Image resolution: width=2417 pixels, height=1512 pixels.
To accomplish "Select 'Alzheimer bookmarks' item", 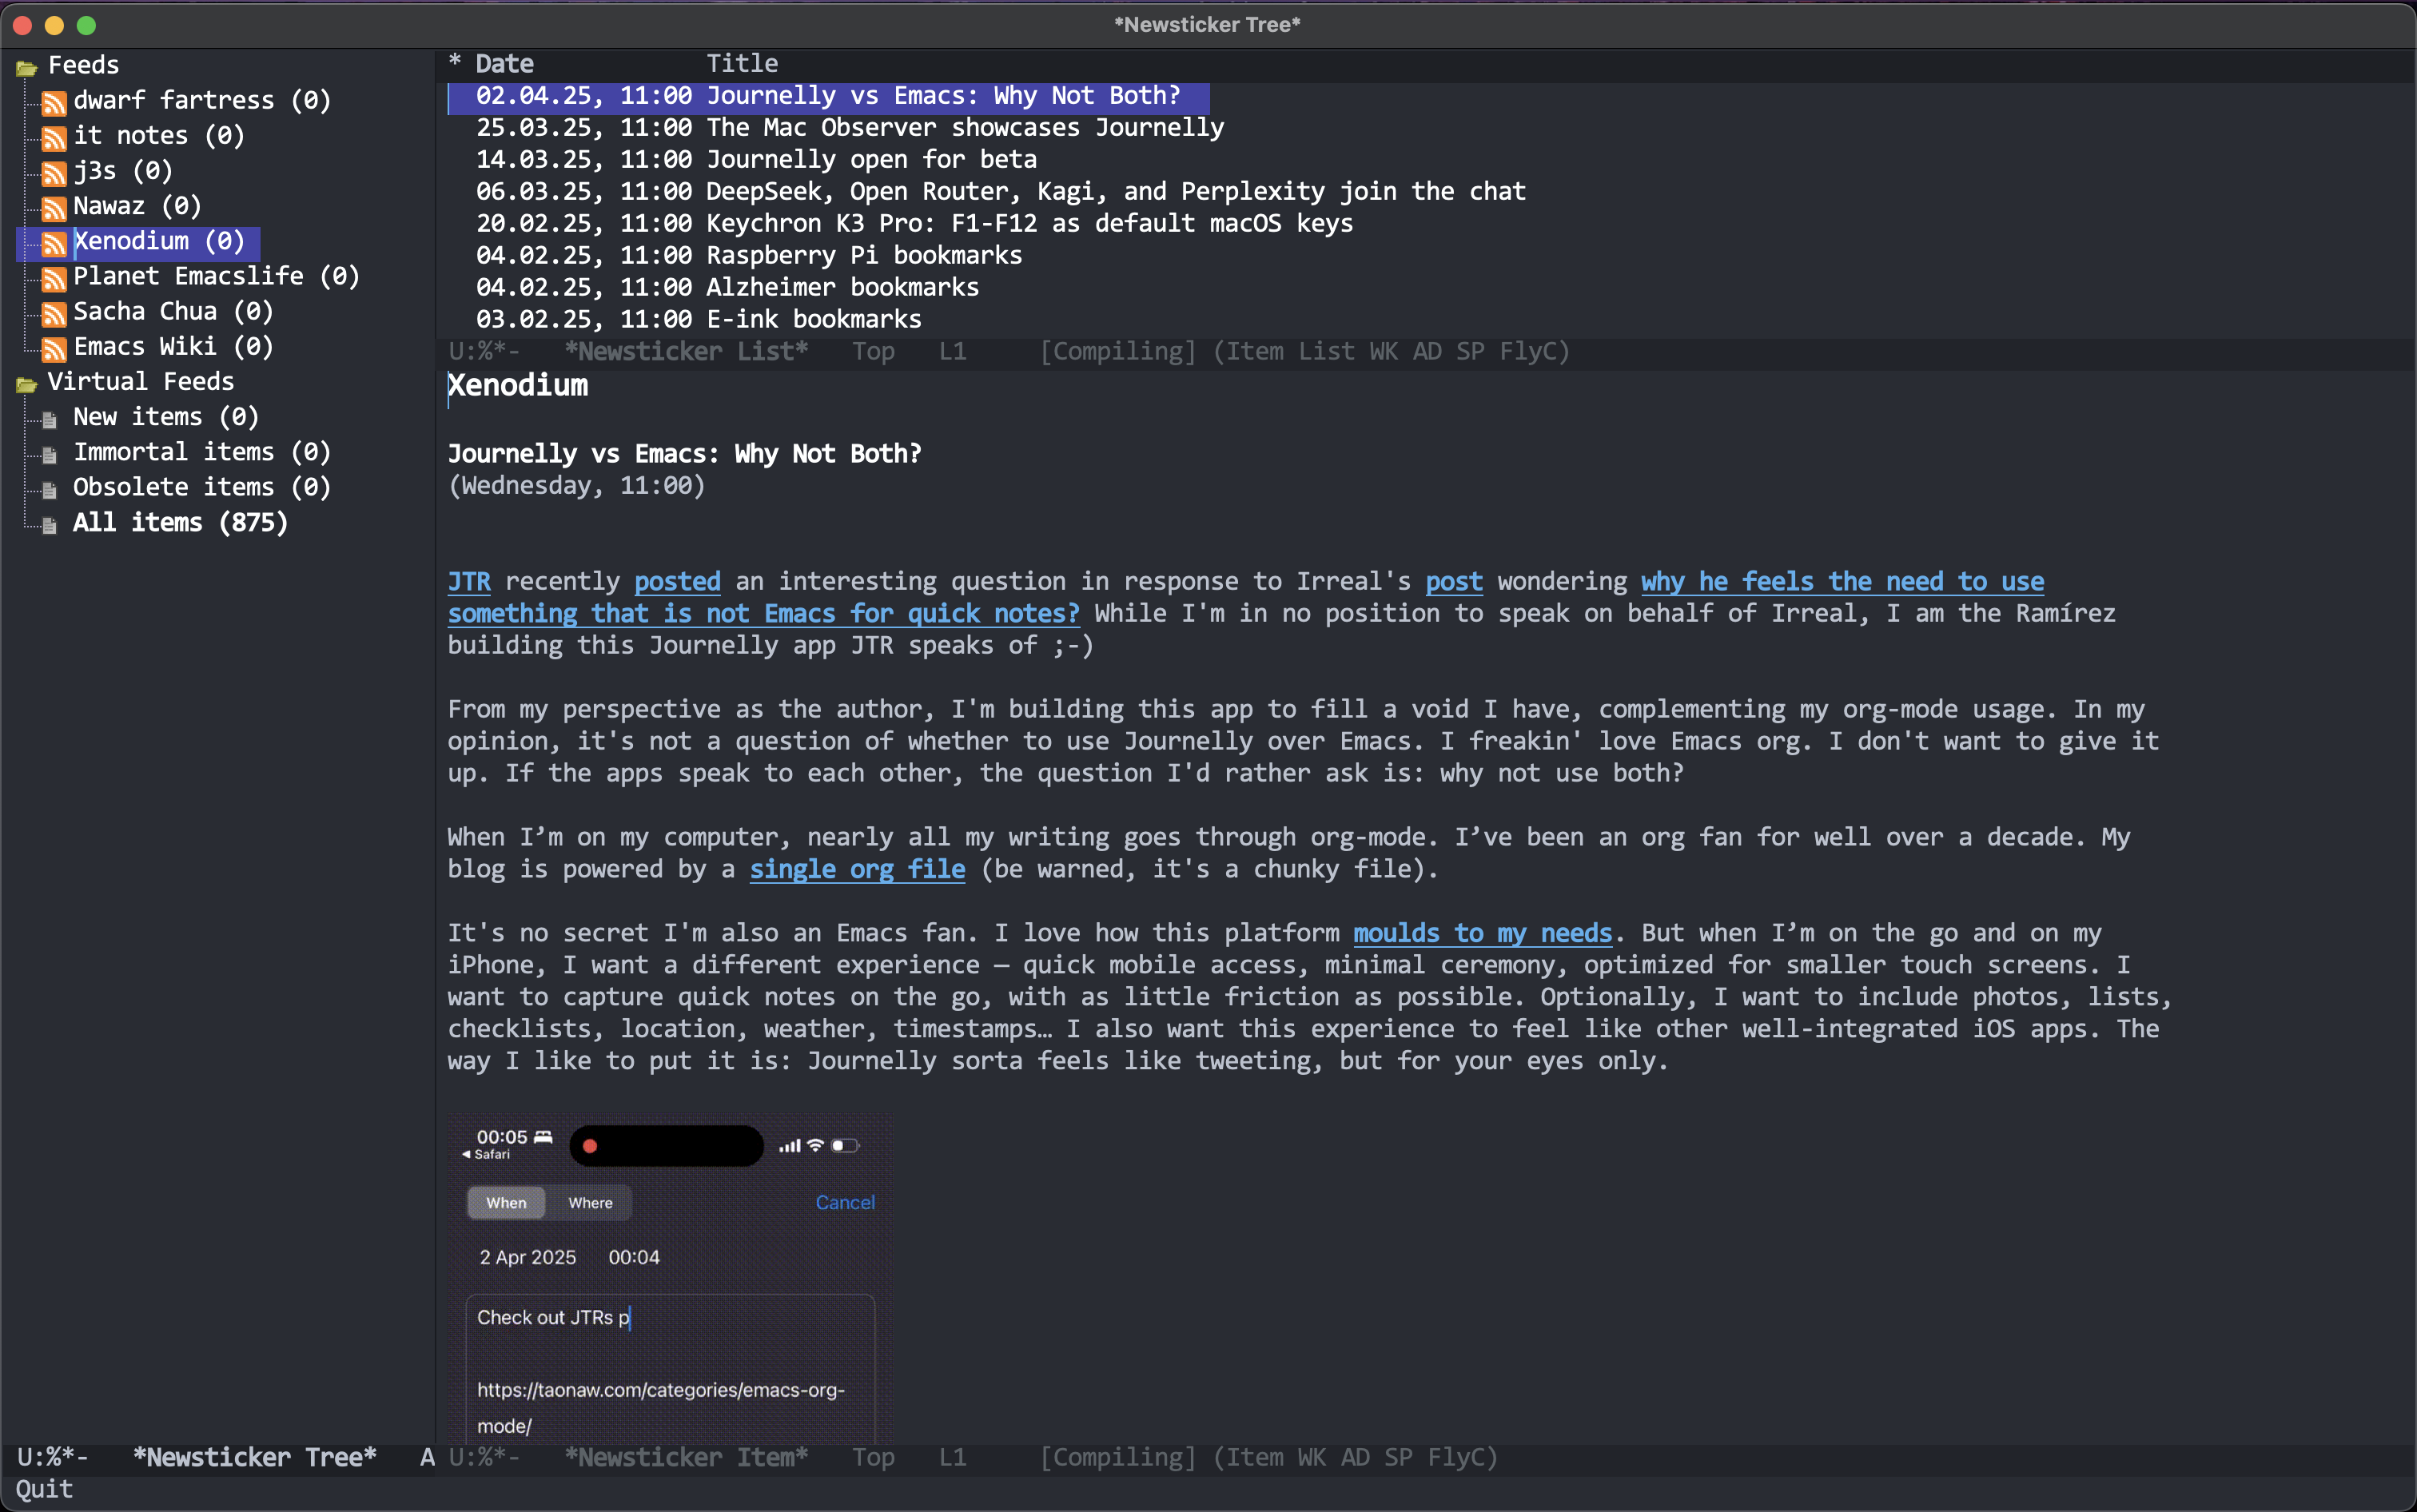I will (728, 288).
